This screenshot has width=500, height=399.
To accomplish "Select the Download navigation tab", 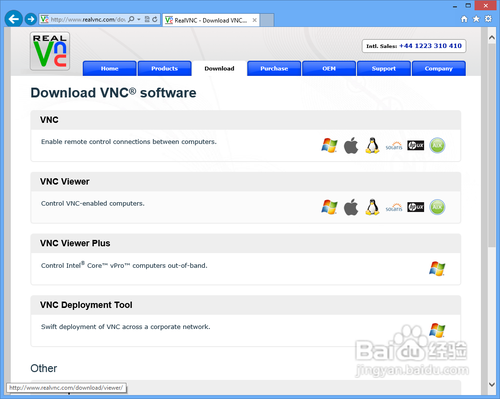I will tap(219, 68).
